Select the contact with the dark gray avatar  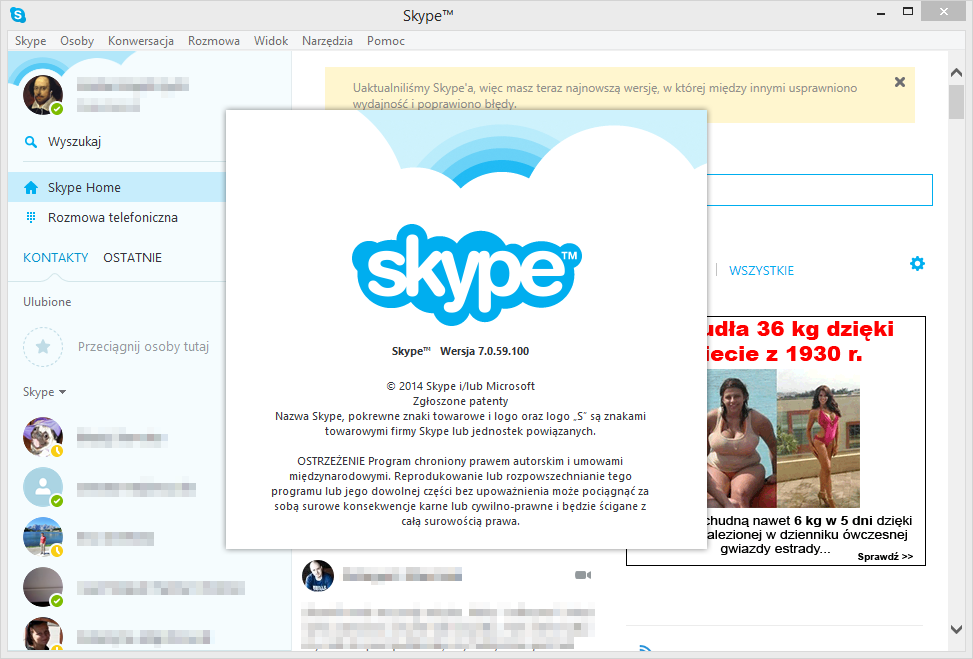coord(43,587)
